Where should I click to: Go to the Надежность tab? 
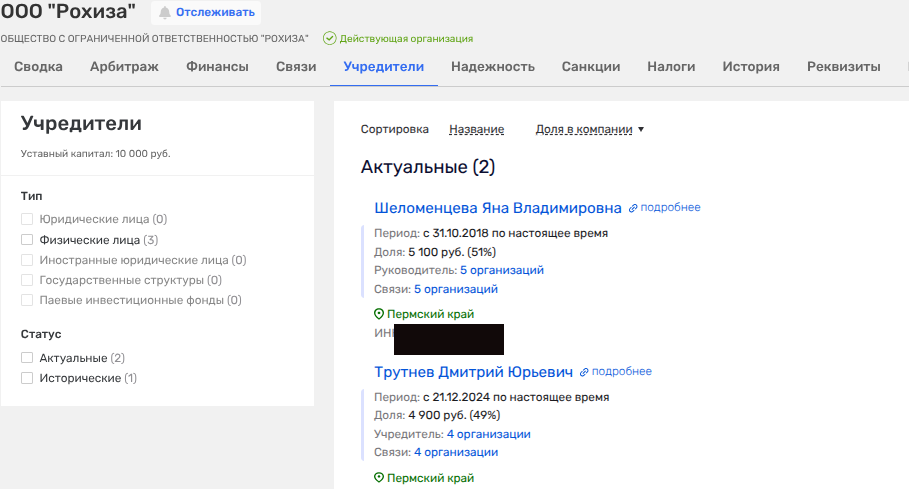[492, 67]
